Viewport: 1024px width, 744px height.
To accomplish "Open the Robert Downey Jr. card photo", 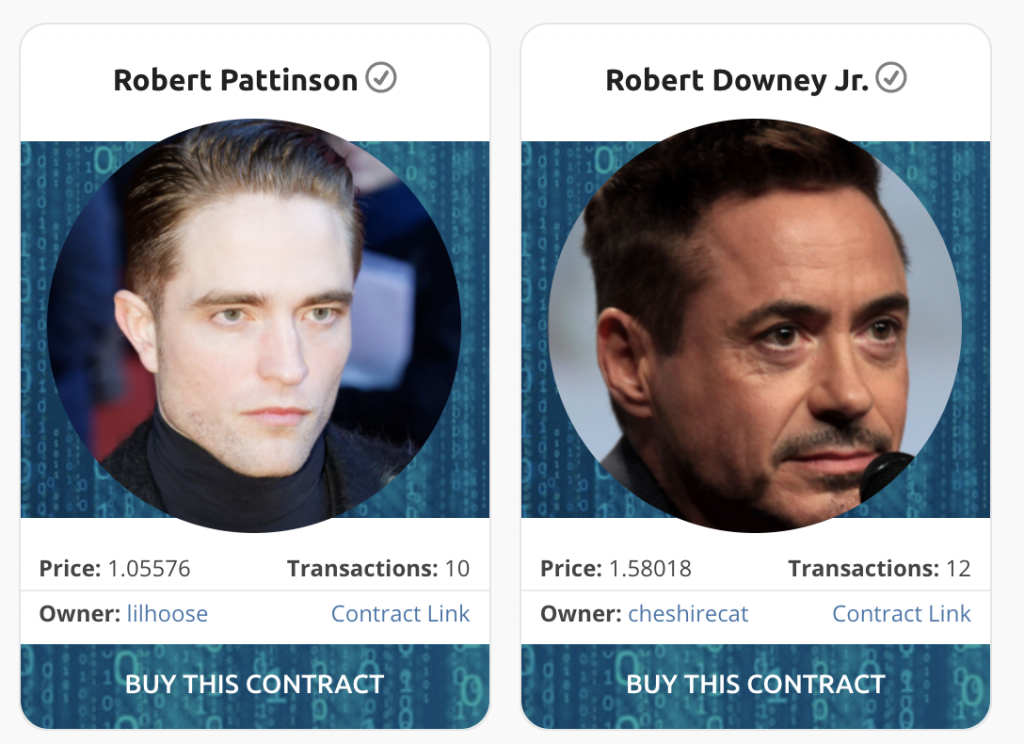I will pos(755,326).
